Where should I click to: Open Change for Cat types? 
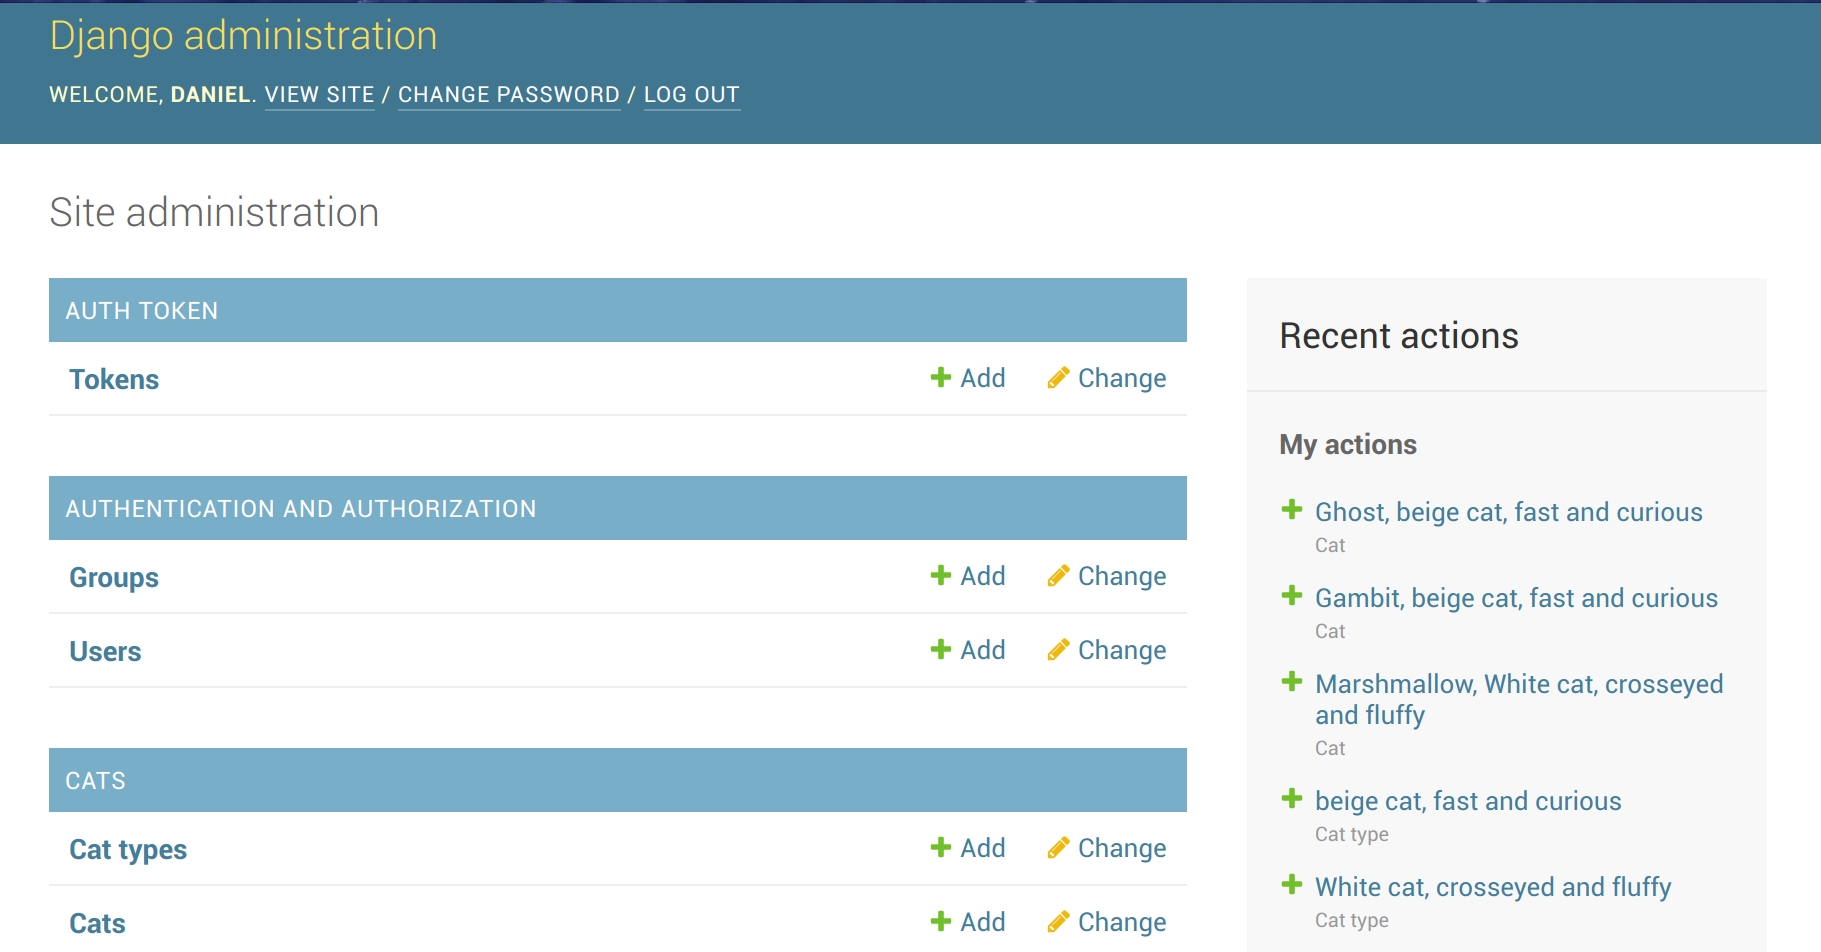1122,848
